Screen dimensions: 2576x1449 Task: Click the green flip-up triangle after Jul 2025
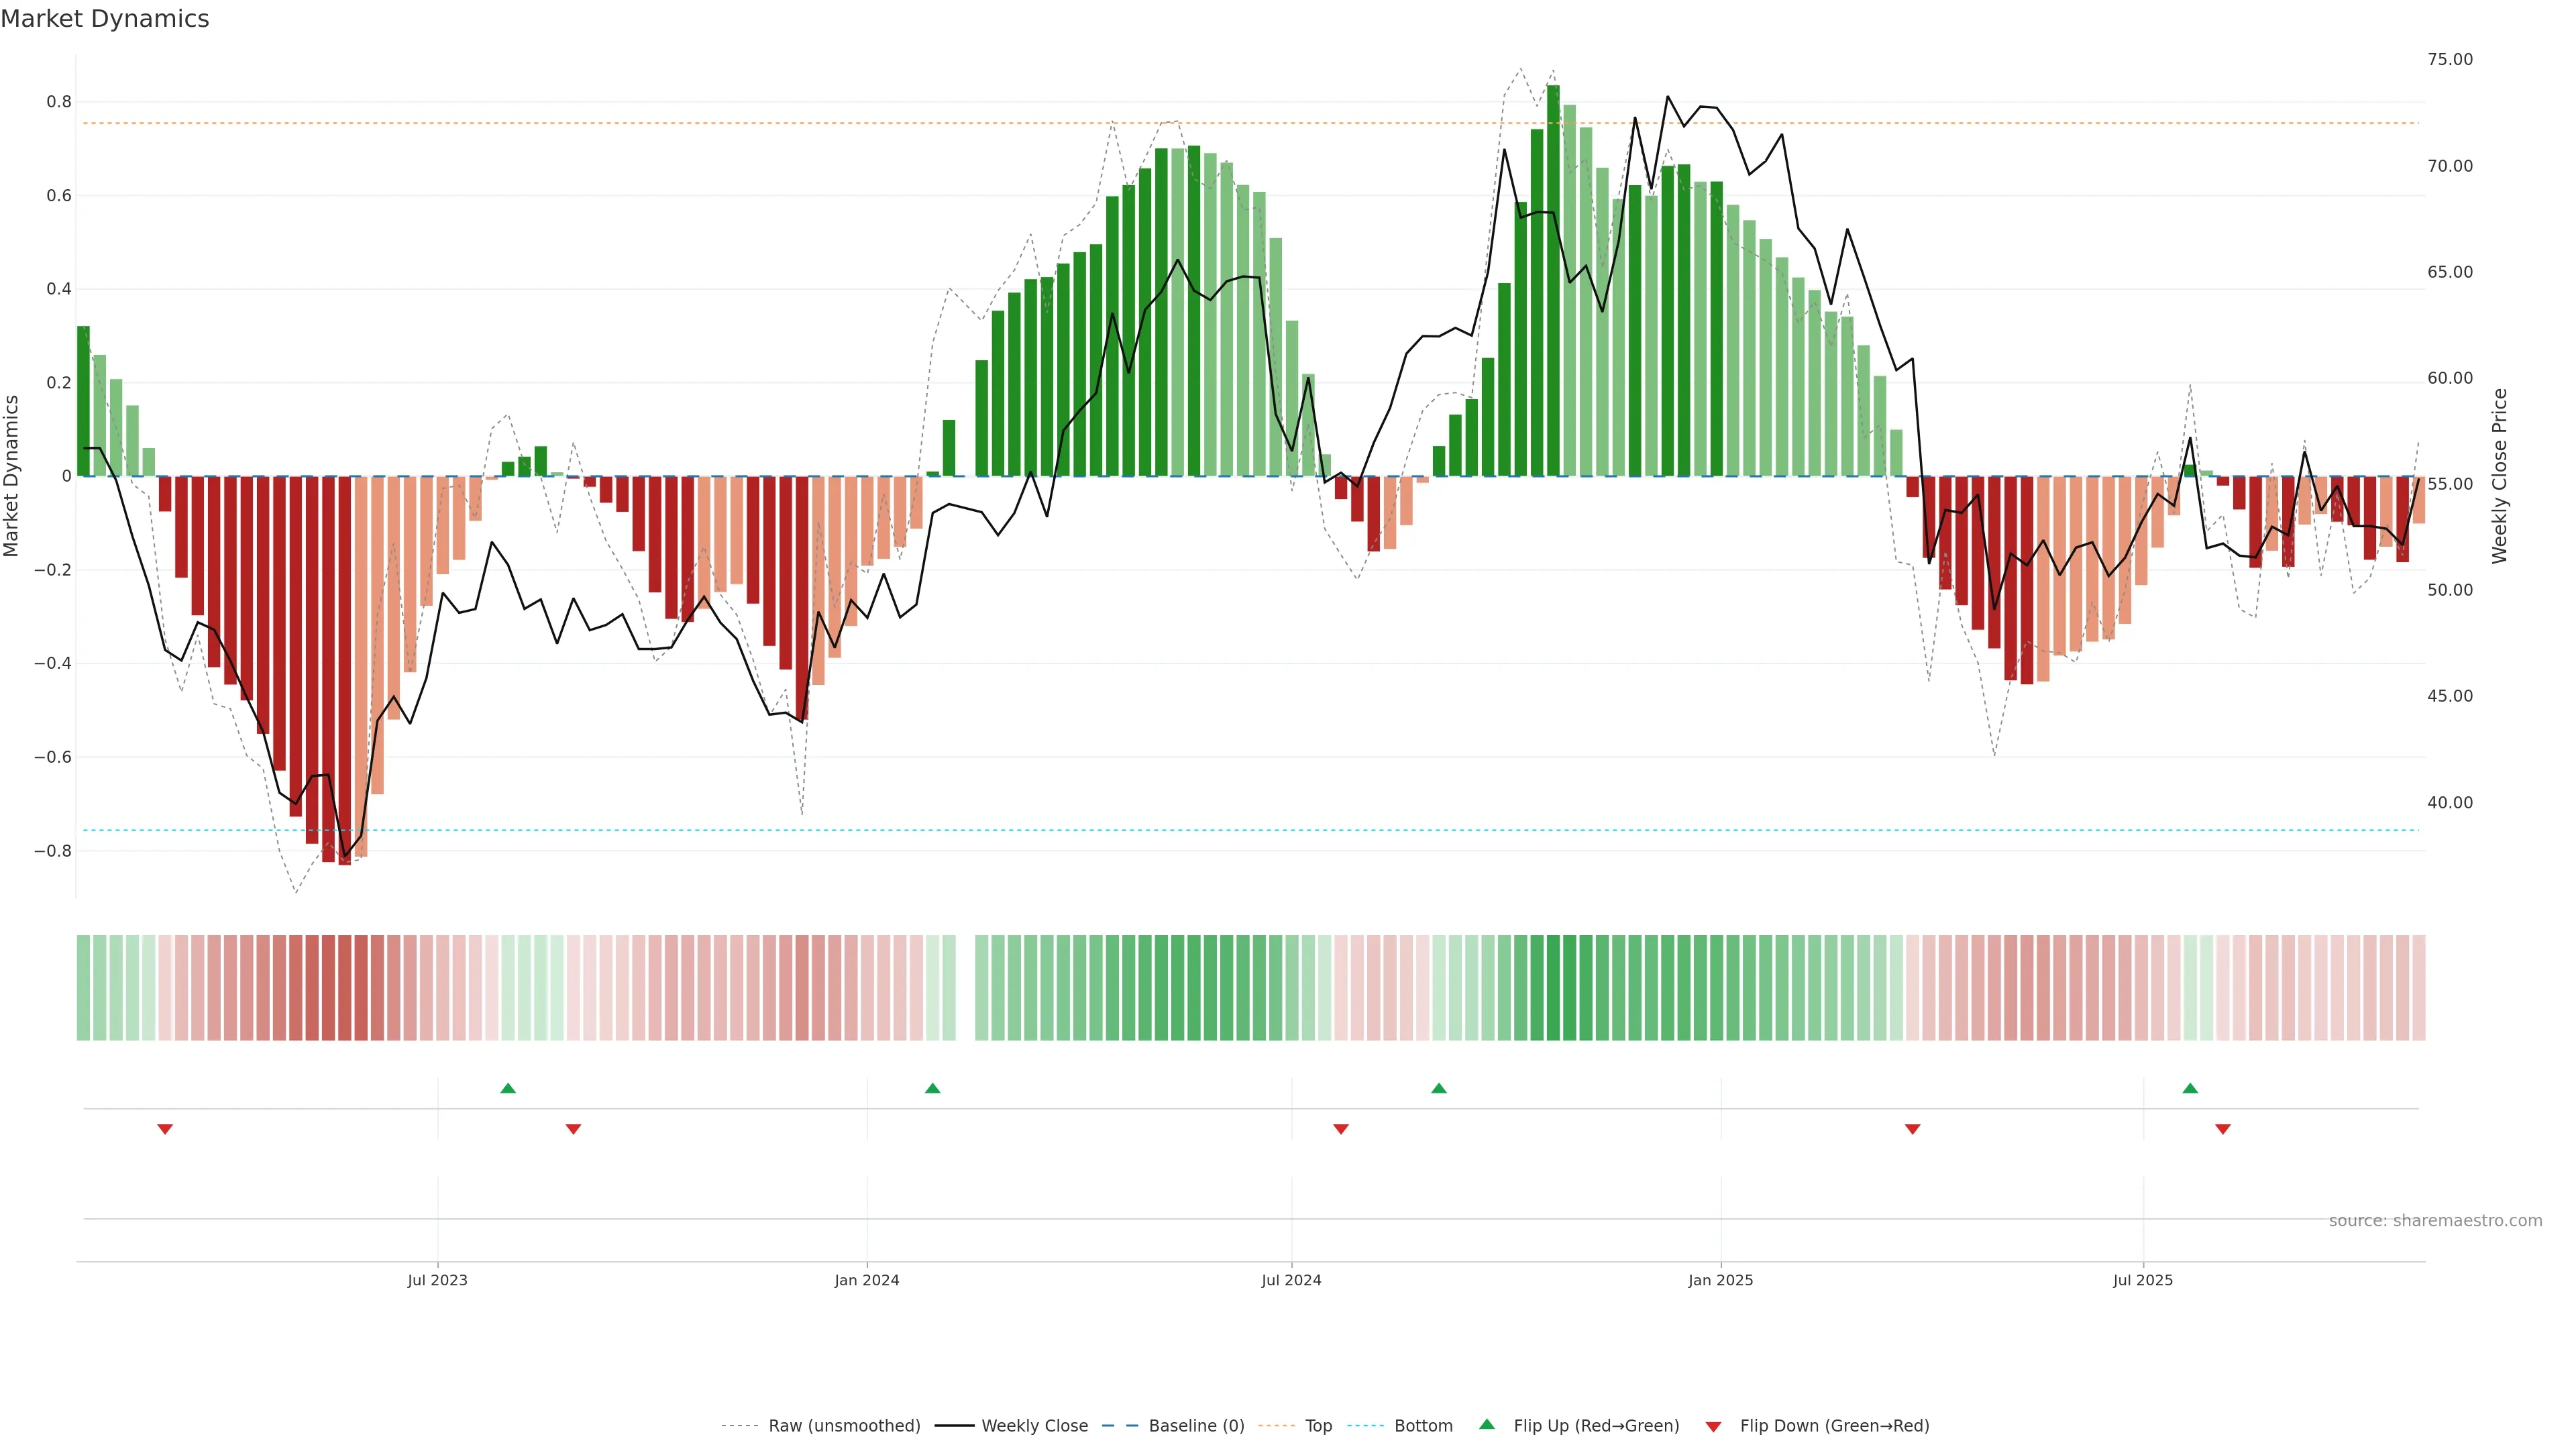[2190, 1088]
